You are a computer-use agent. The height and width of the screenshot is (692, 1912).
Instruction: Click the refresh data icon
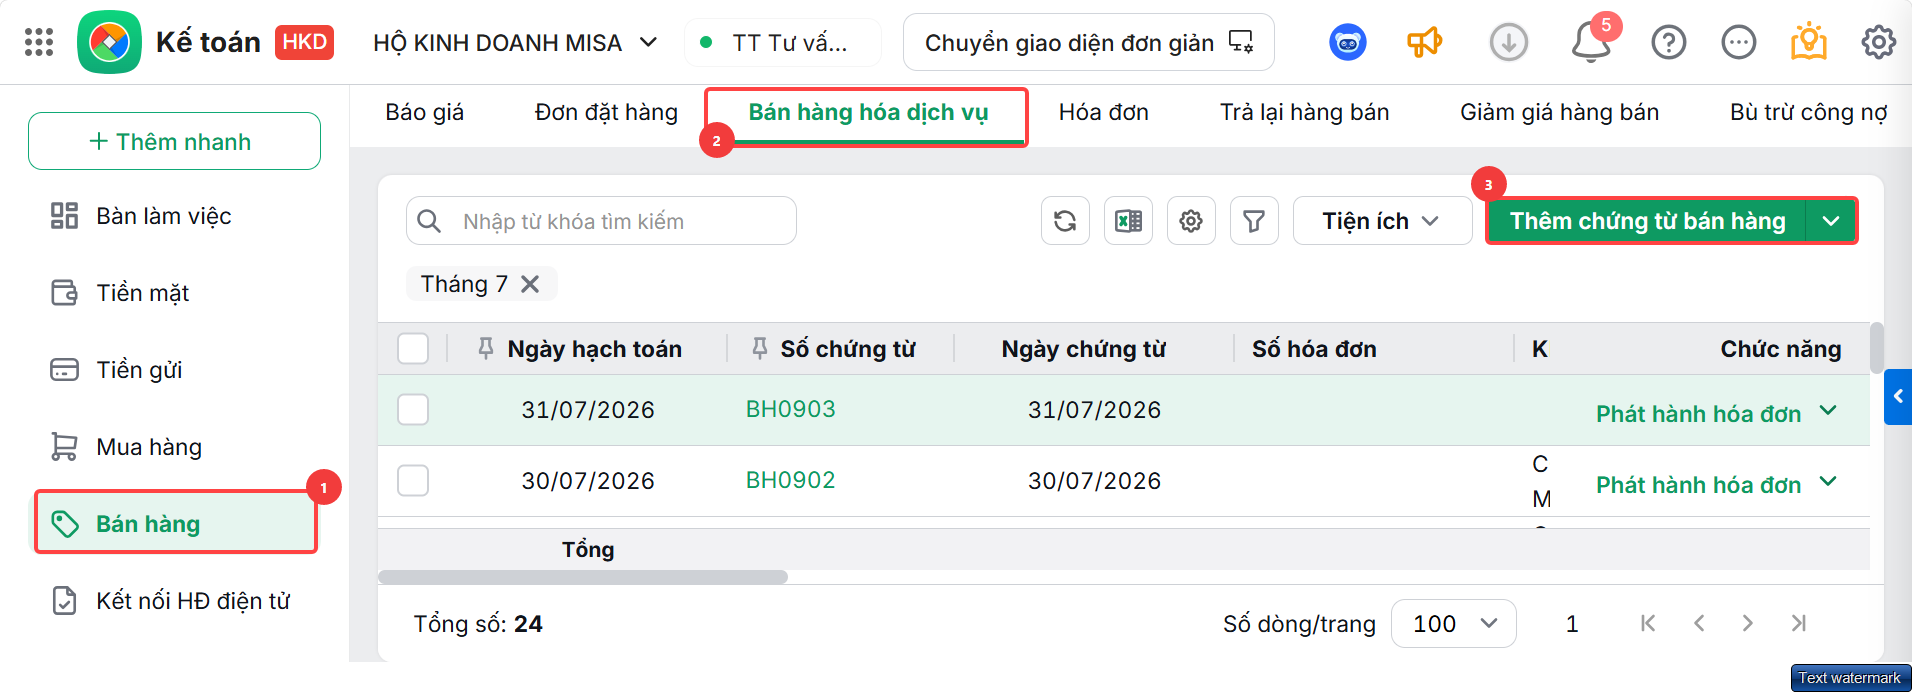tap(1065, 221)
